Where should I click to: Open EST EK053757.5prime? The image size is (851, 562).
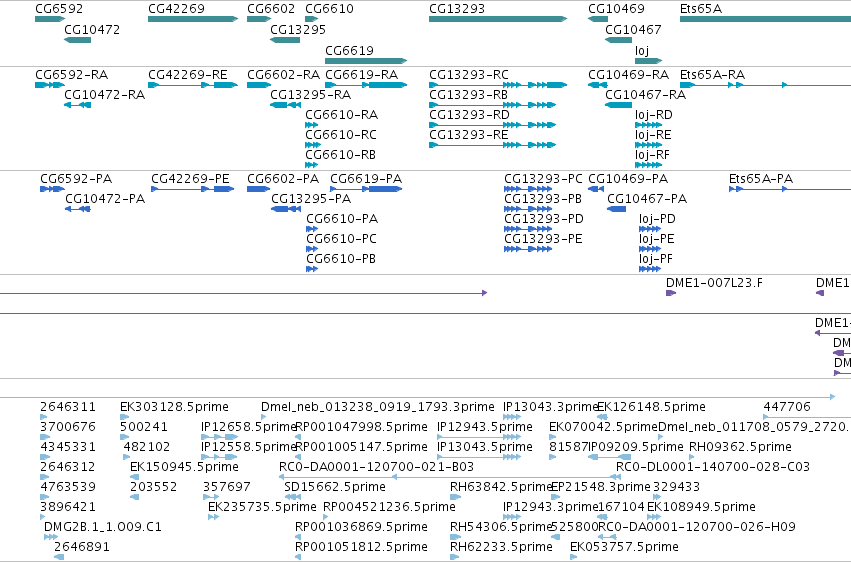(x=624, y=546)
